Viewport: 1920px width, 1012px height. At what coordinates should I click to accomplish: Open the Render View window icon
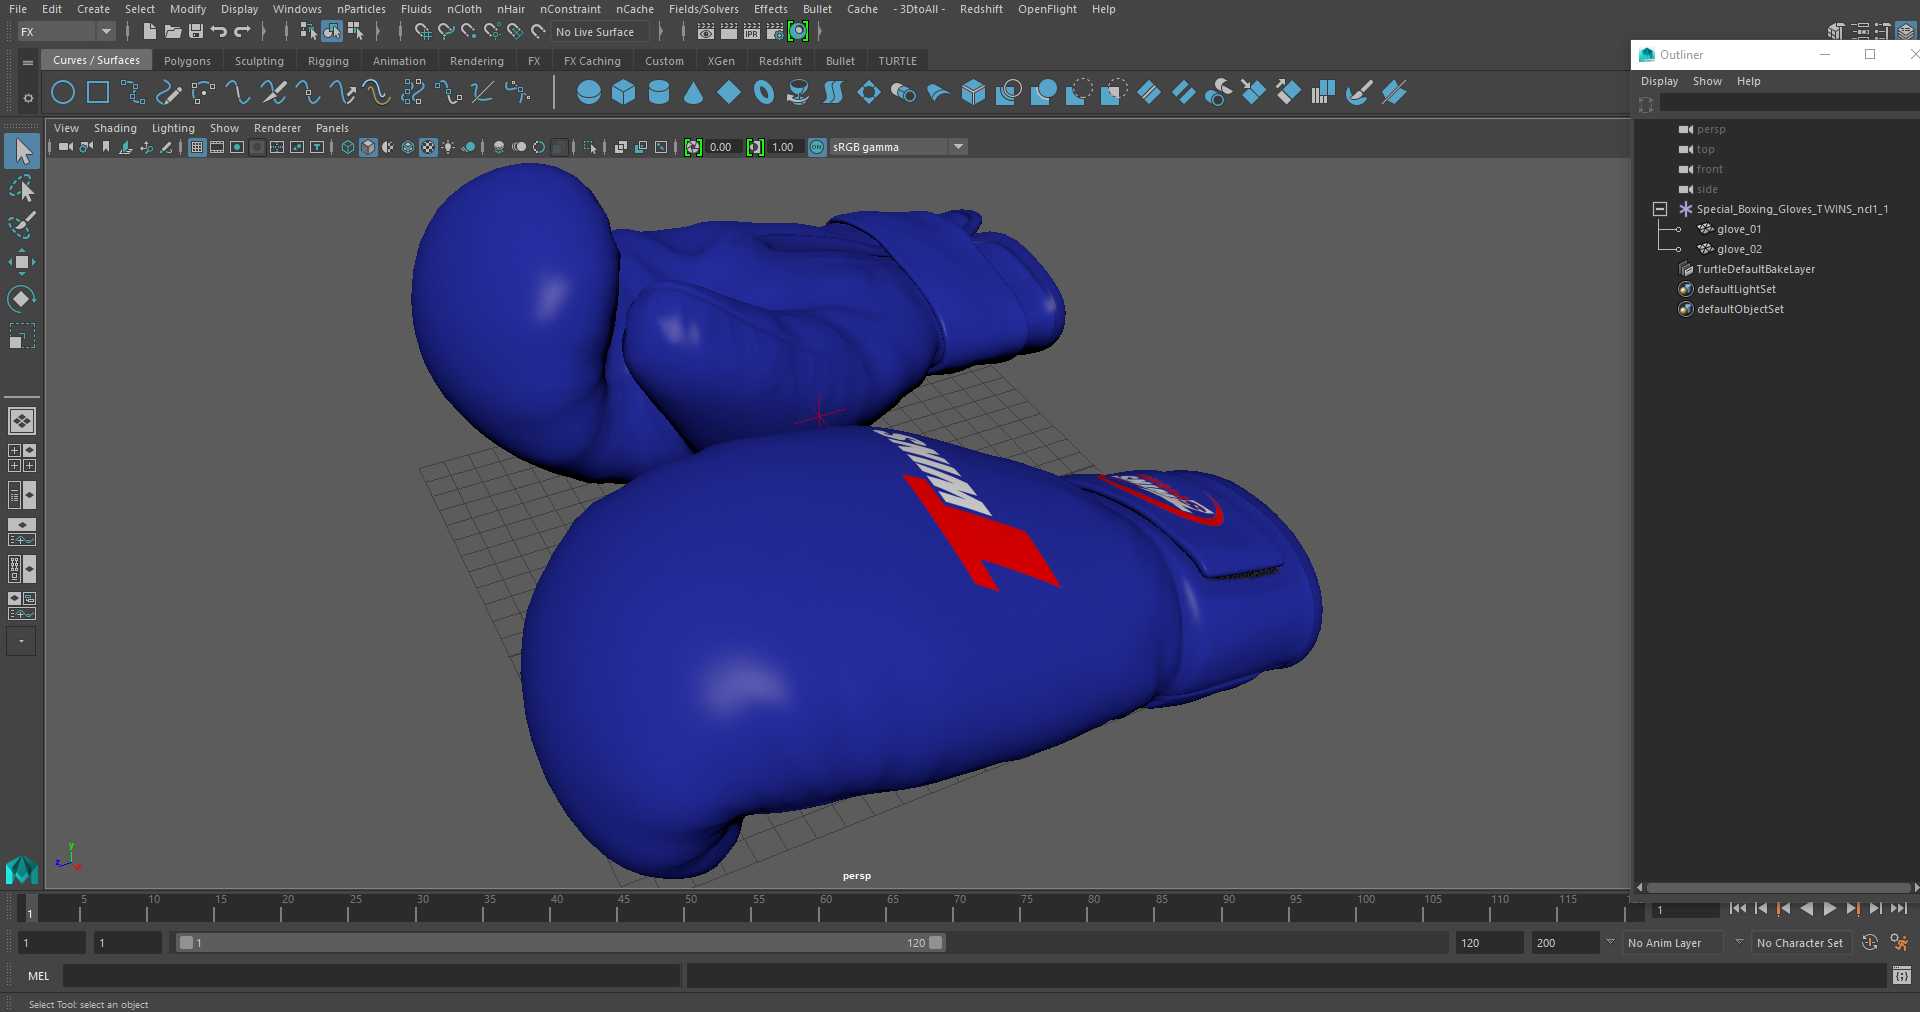(706, 32)
